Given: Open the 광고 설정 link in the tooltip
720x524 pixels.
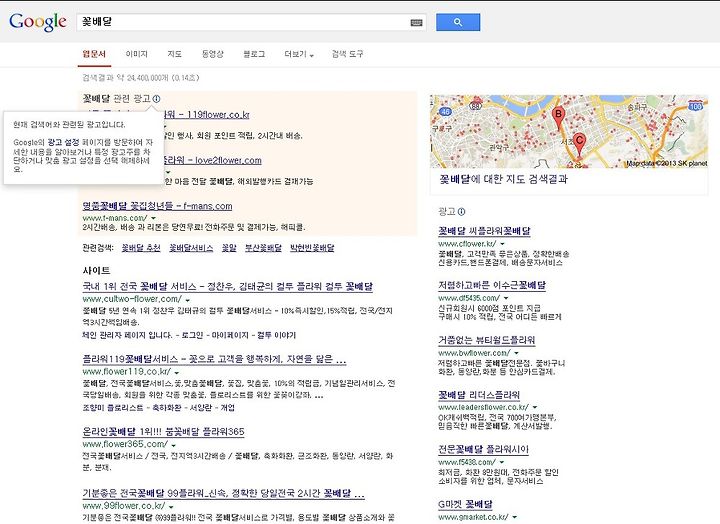Looking at the screenshot, I should pos(63,143).
